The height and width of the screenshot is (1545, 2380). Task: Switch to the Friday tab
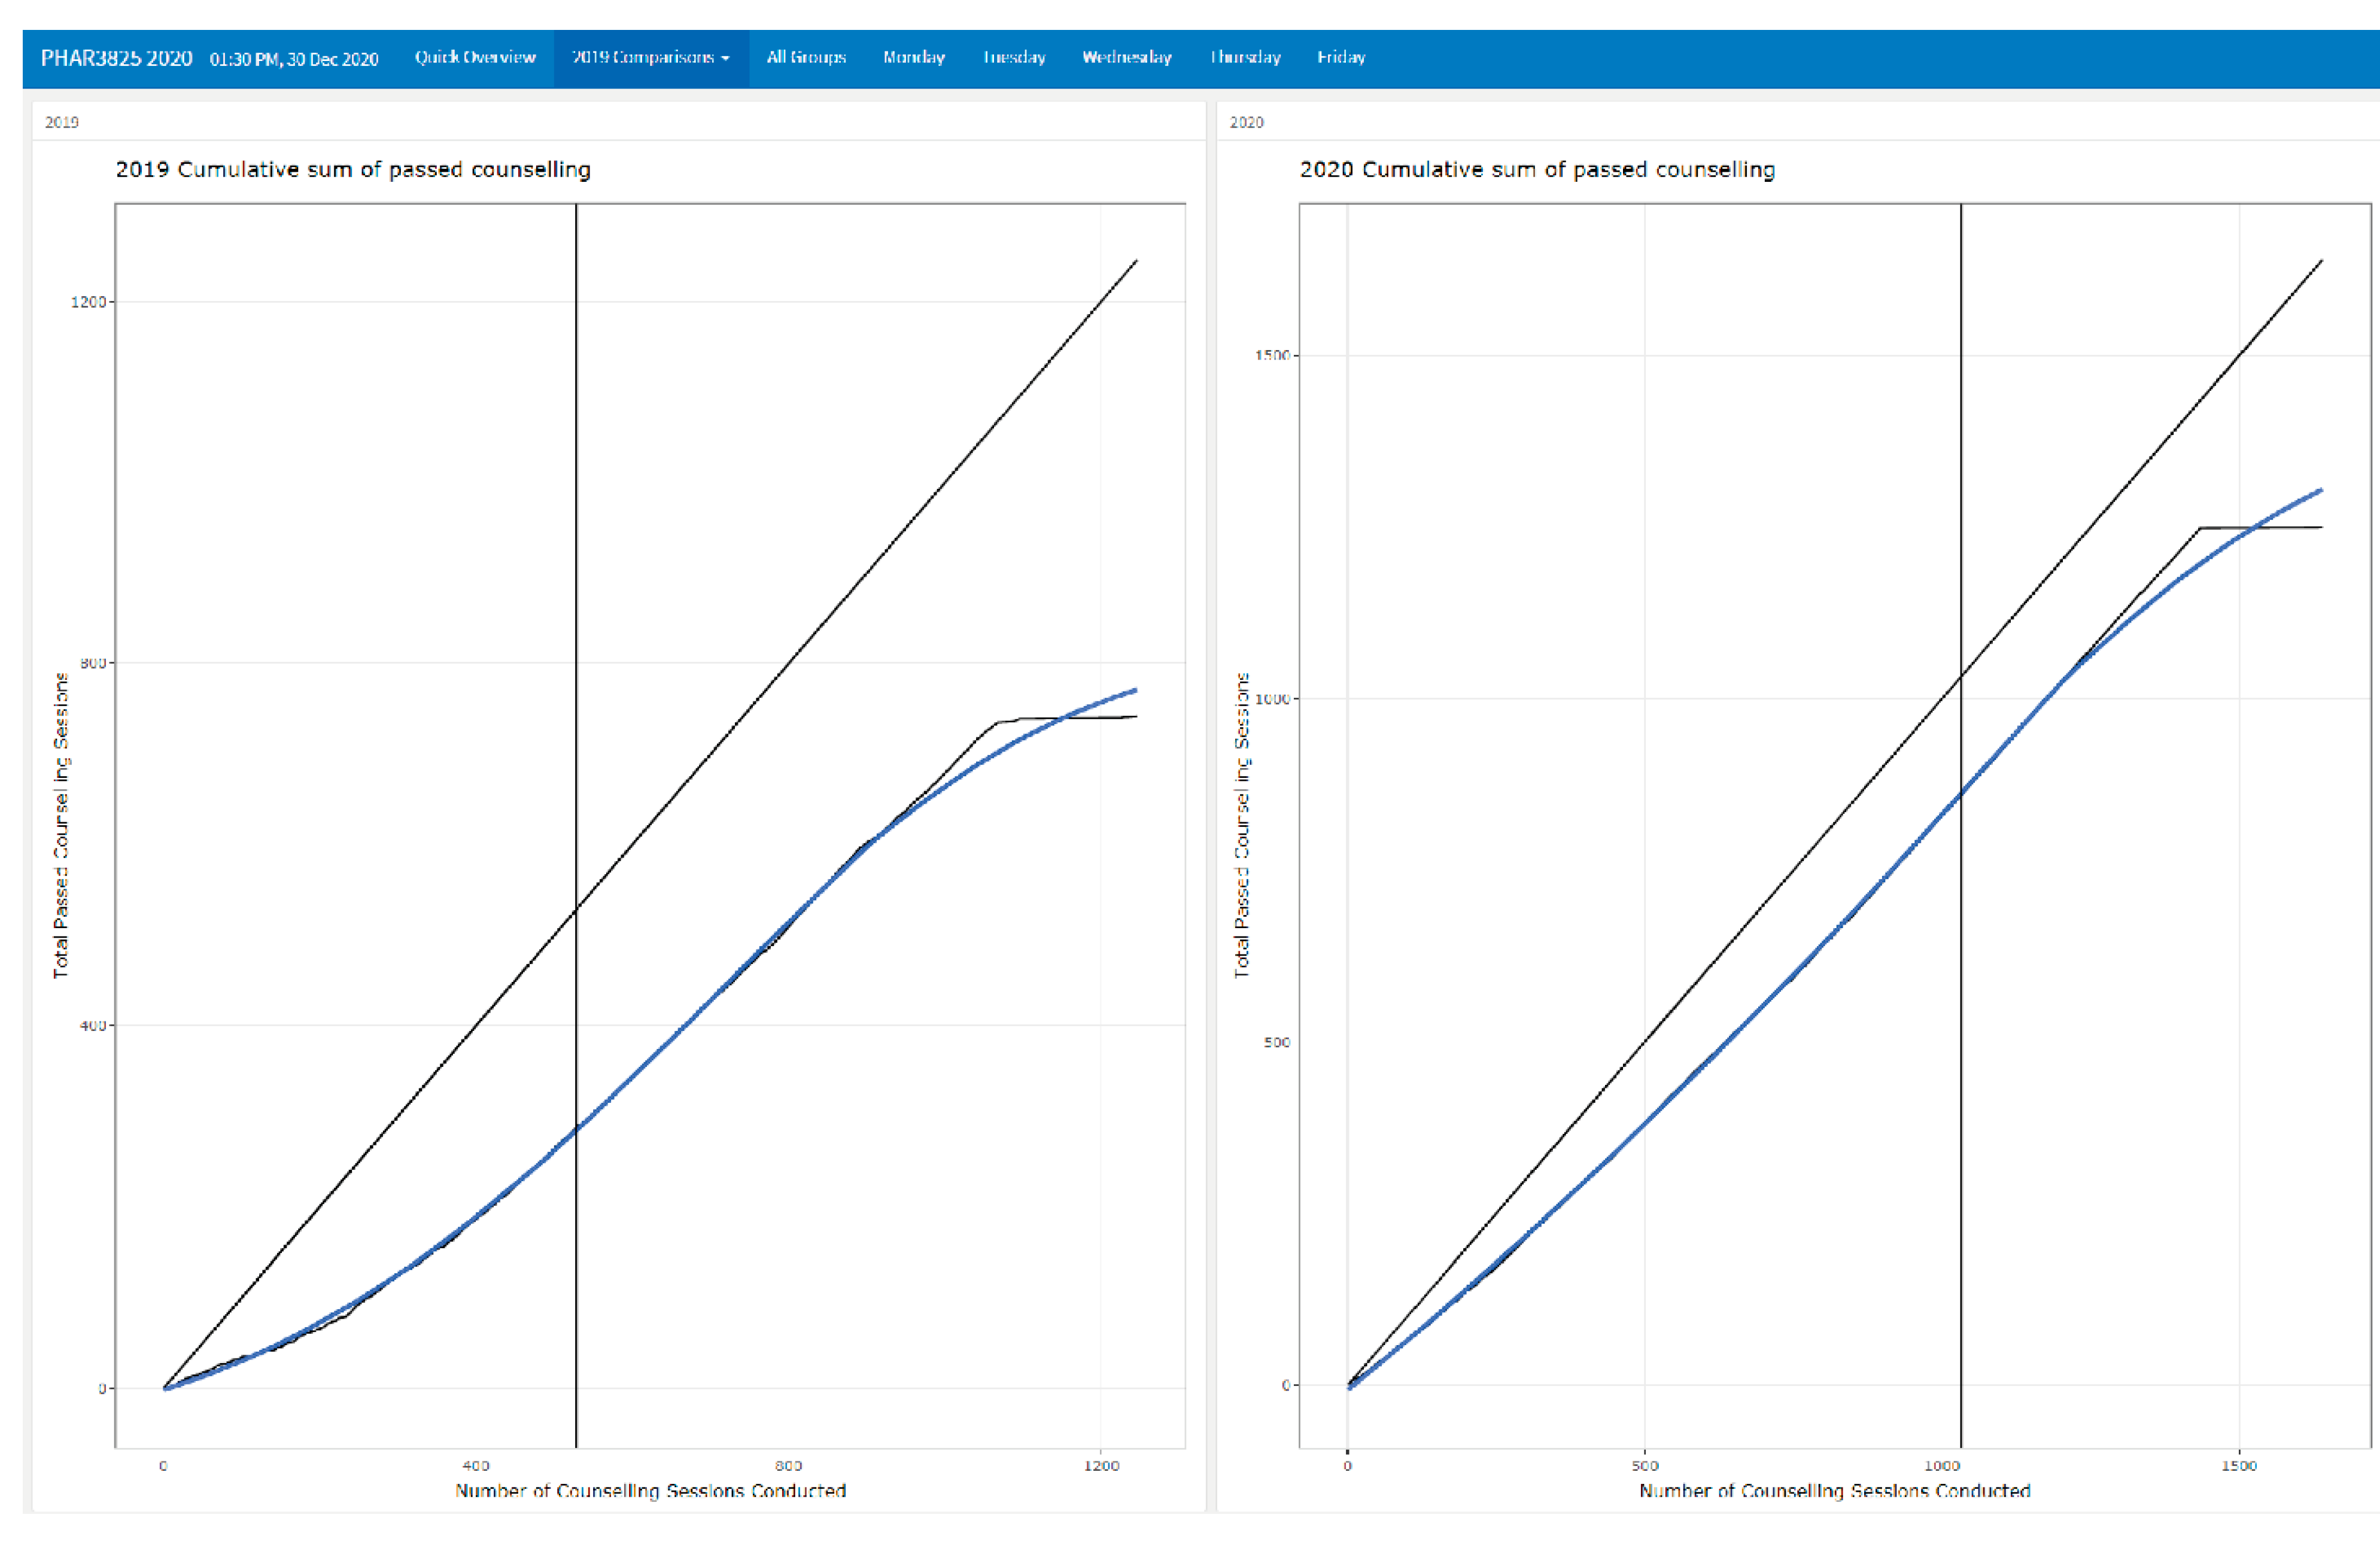(1341, 58)
